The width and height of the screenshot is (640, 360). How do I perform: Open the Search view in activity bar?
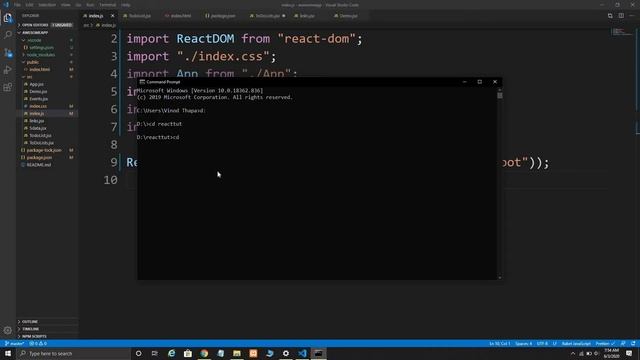(x=8, y=35)
